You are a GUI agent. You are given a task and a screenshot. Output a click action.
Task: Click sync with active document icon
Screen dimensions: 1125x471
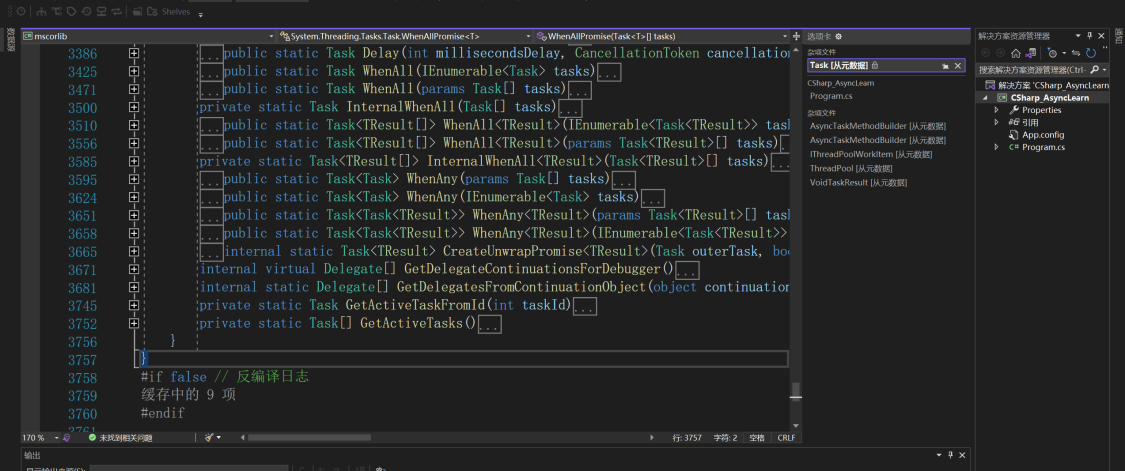point(1077,53)
